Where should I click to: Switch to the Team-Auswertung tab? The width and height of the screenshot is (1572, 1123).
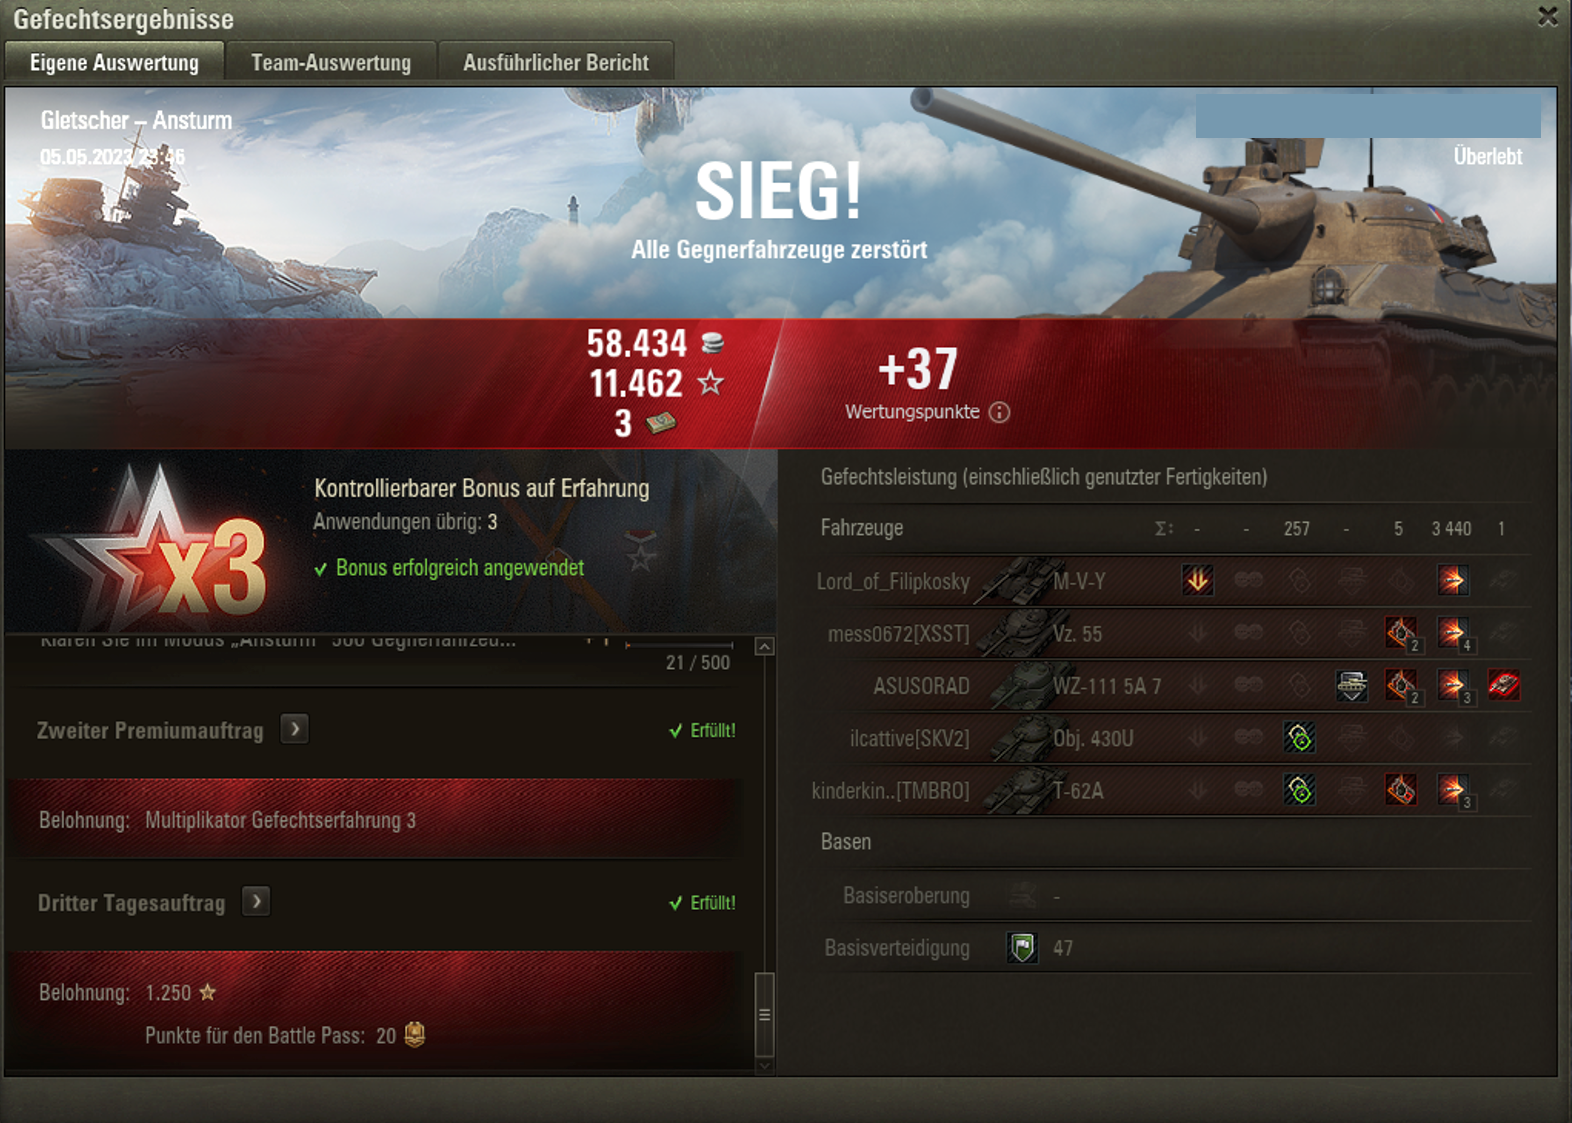pyautogui.click(x=331, y=62)
